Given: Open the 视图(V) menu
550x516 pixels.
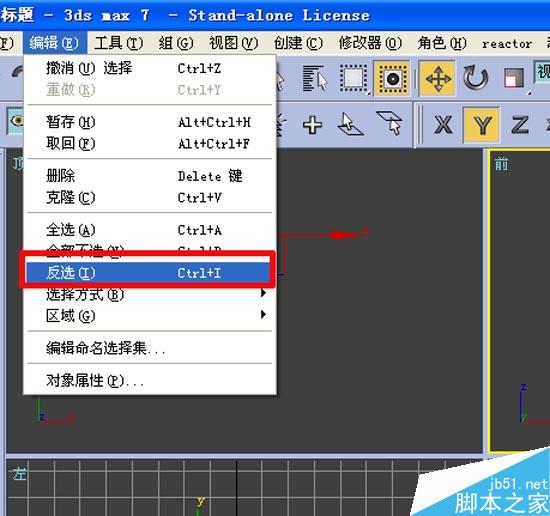Looking at the screenshot, I should tap(234, 43).
